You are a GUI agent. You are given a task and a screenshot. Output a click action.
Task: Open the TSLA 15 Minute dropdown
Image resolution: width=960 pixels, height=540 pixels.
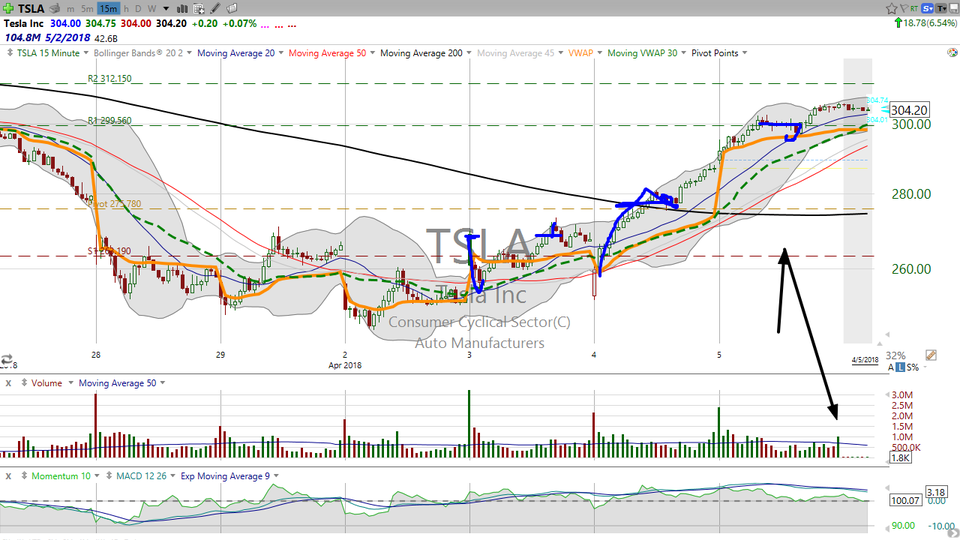click(86, 53)
